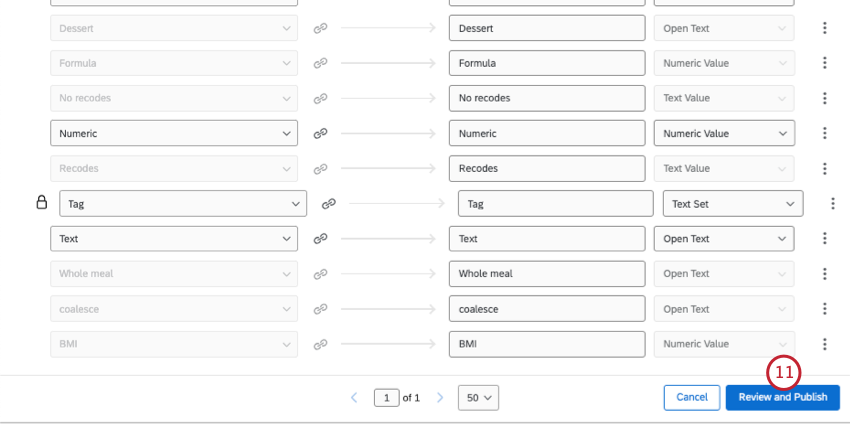The height and width of the screenshot is (425, 850).
Task: Open the Open Text type dropdown for Text
Action: (x=724, y=239)
